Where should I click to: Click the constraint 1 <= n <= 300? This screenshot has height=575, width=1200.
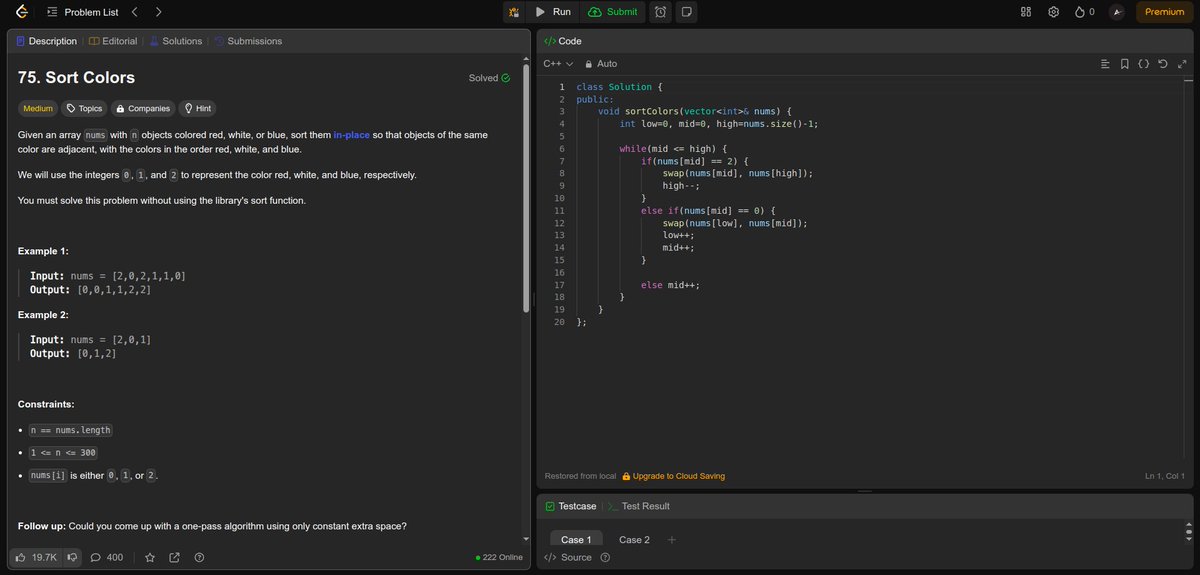[62, 452]
